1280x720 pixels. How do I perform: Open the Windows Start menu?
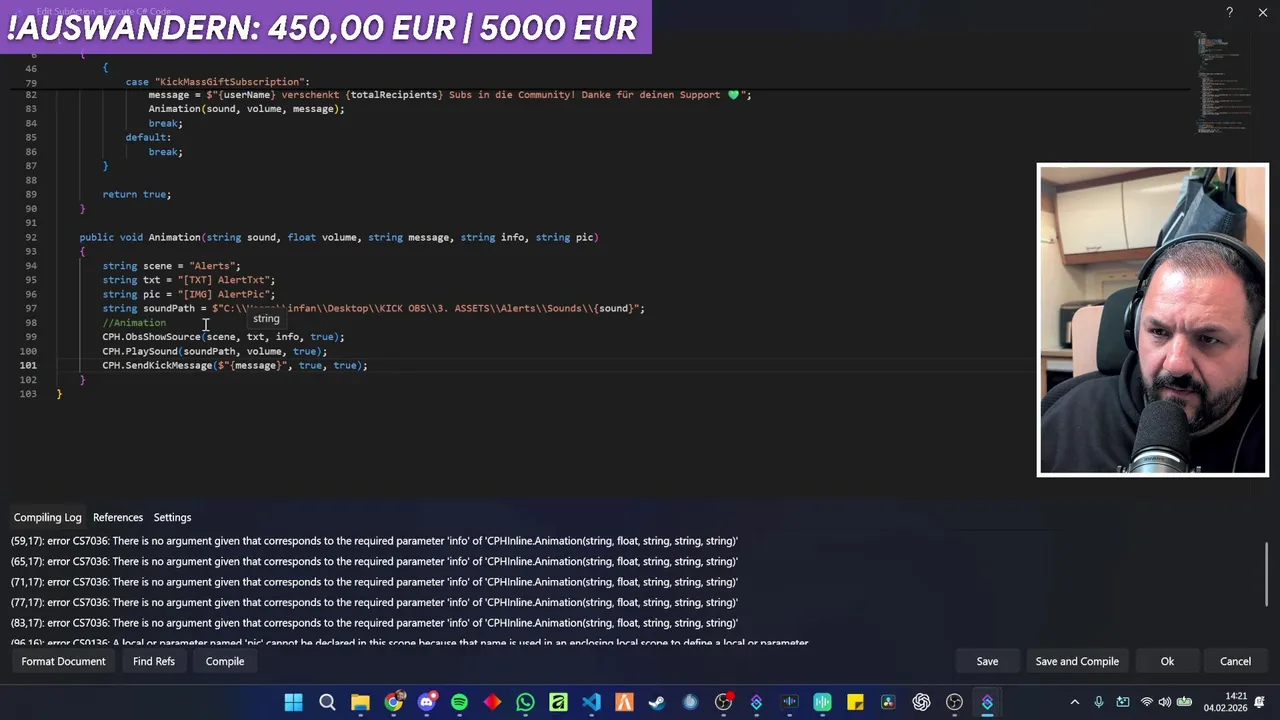point(294,702)
